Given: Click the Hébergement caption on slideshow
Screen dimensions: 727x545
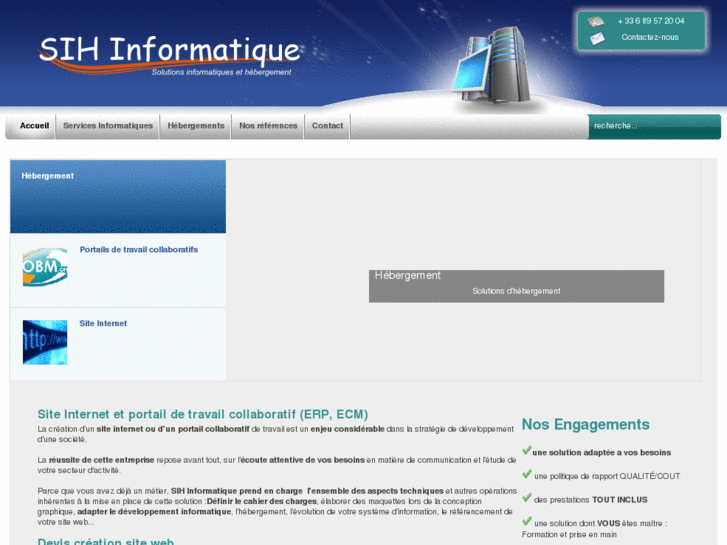Looking at the screenshot, I should (x=408, y=276).
